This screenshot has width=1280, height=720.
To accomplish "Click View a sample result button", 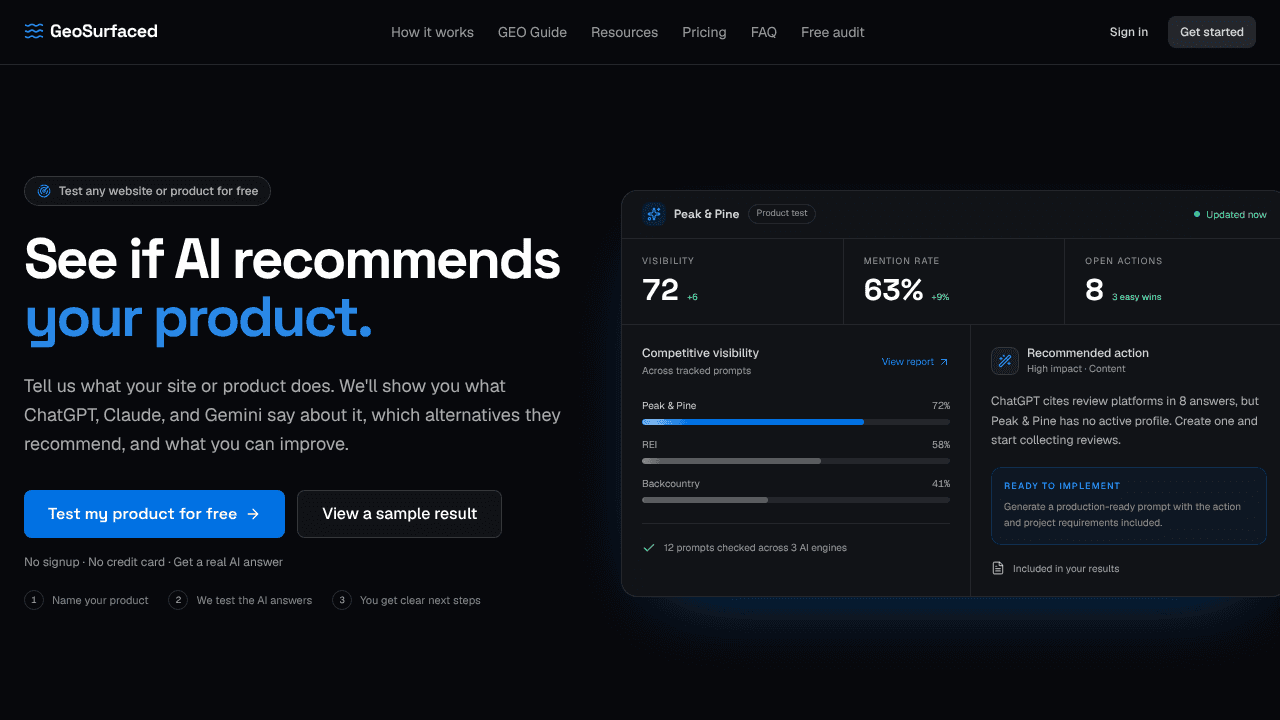I will click(399, 514).
